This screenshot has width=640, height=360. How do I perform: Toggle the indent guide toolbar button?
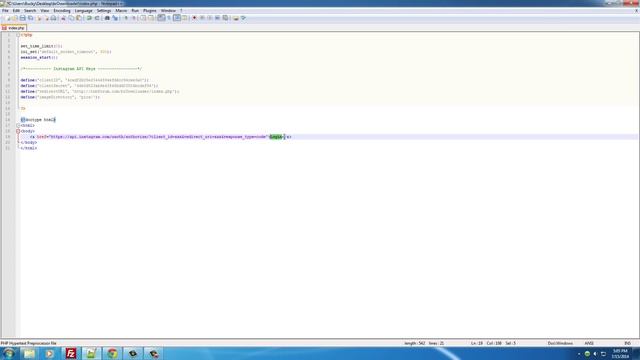point(177,18)
